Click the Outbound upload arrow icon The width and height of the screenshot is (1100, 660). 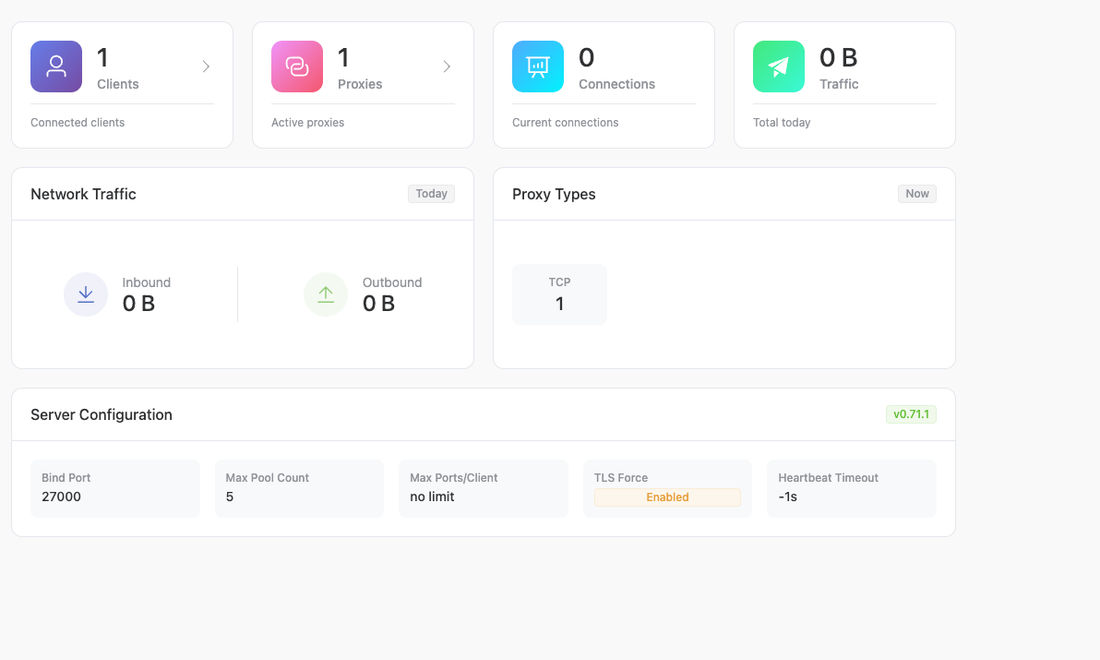[x=326, y=295]
